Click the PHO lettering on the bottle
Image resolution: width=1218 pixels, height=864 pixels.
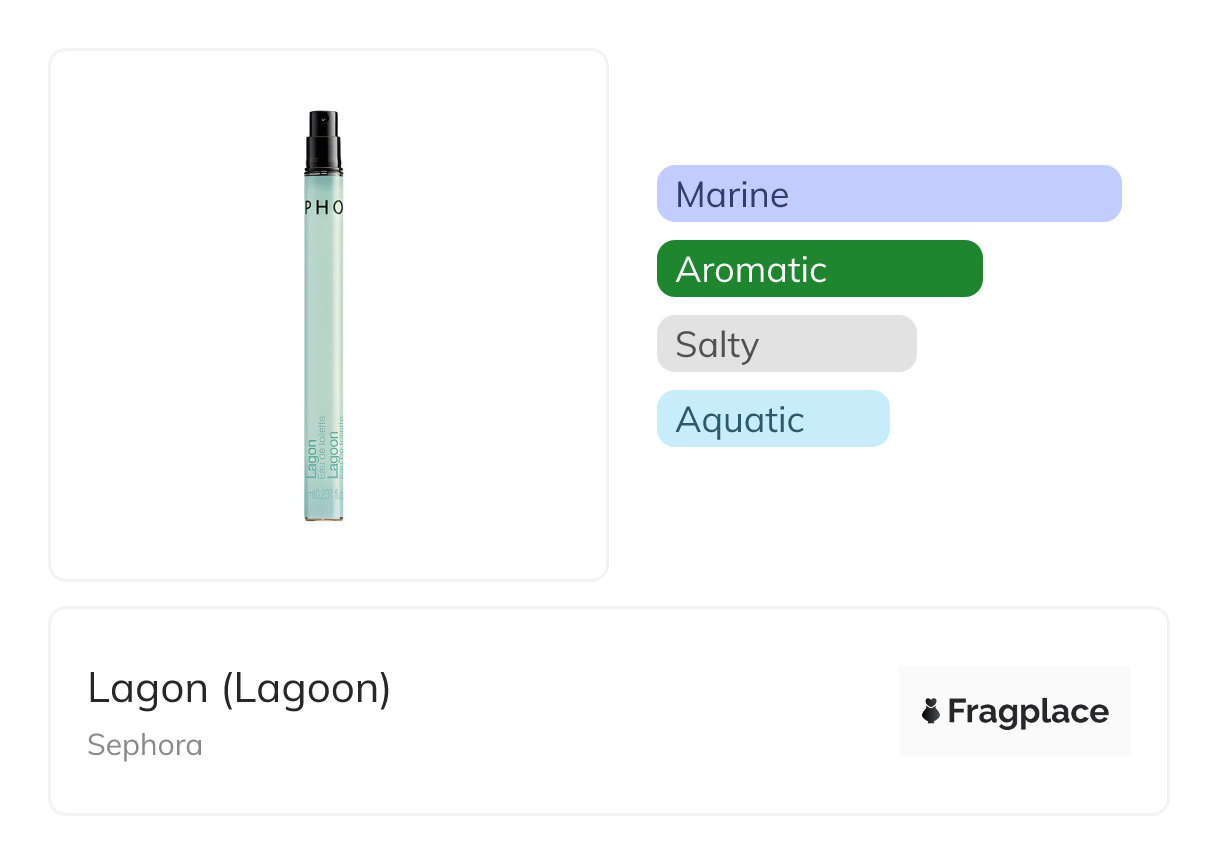(324, 207)
